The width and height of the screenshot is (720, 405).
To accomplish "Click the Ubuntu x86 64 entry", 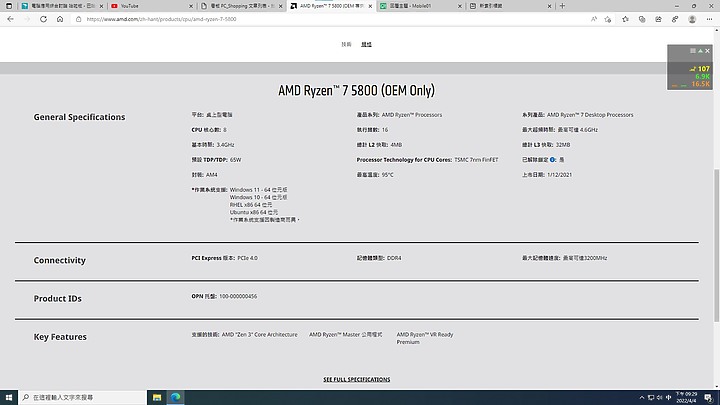I will 253,212.
